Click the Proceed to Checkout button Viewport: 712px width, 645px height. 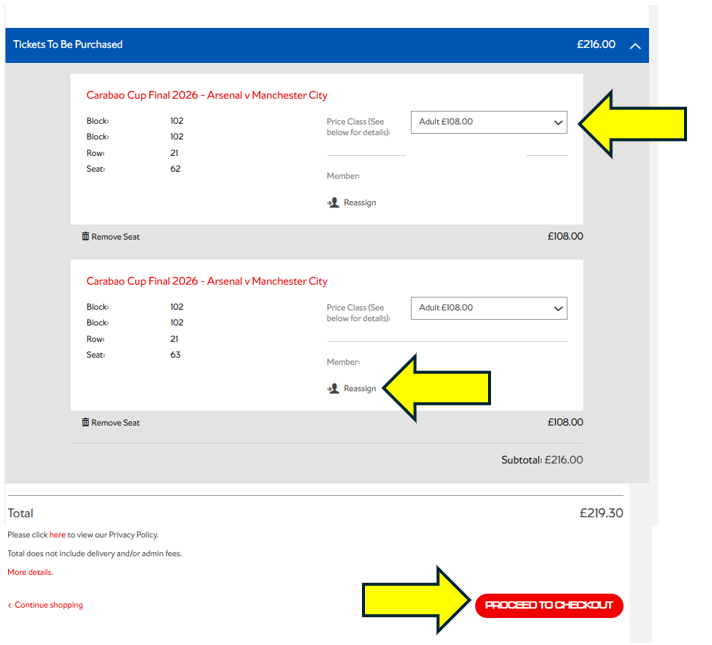click(549, 605)
